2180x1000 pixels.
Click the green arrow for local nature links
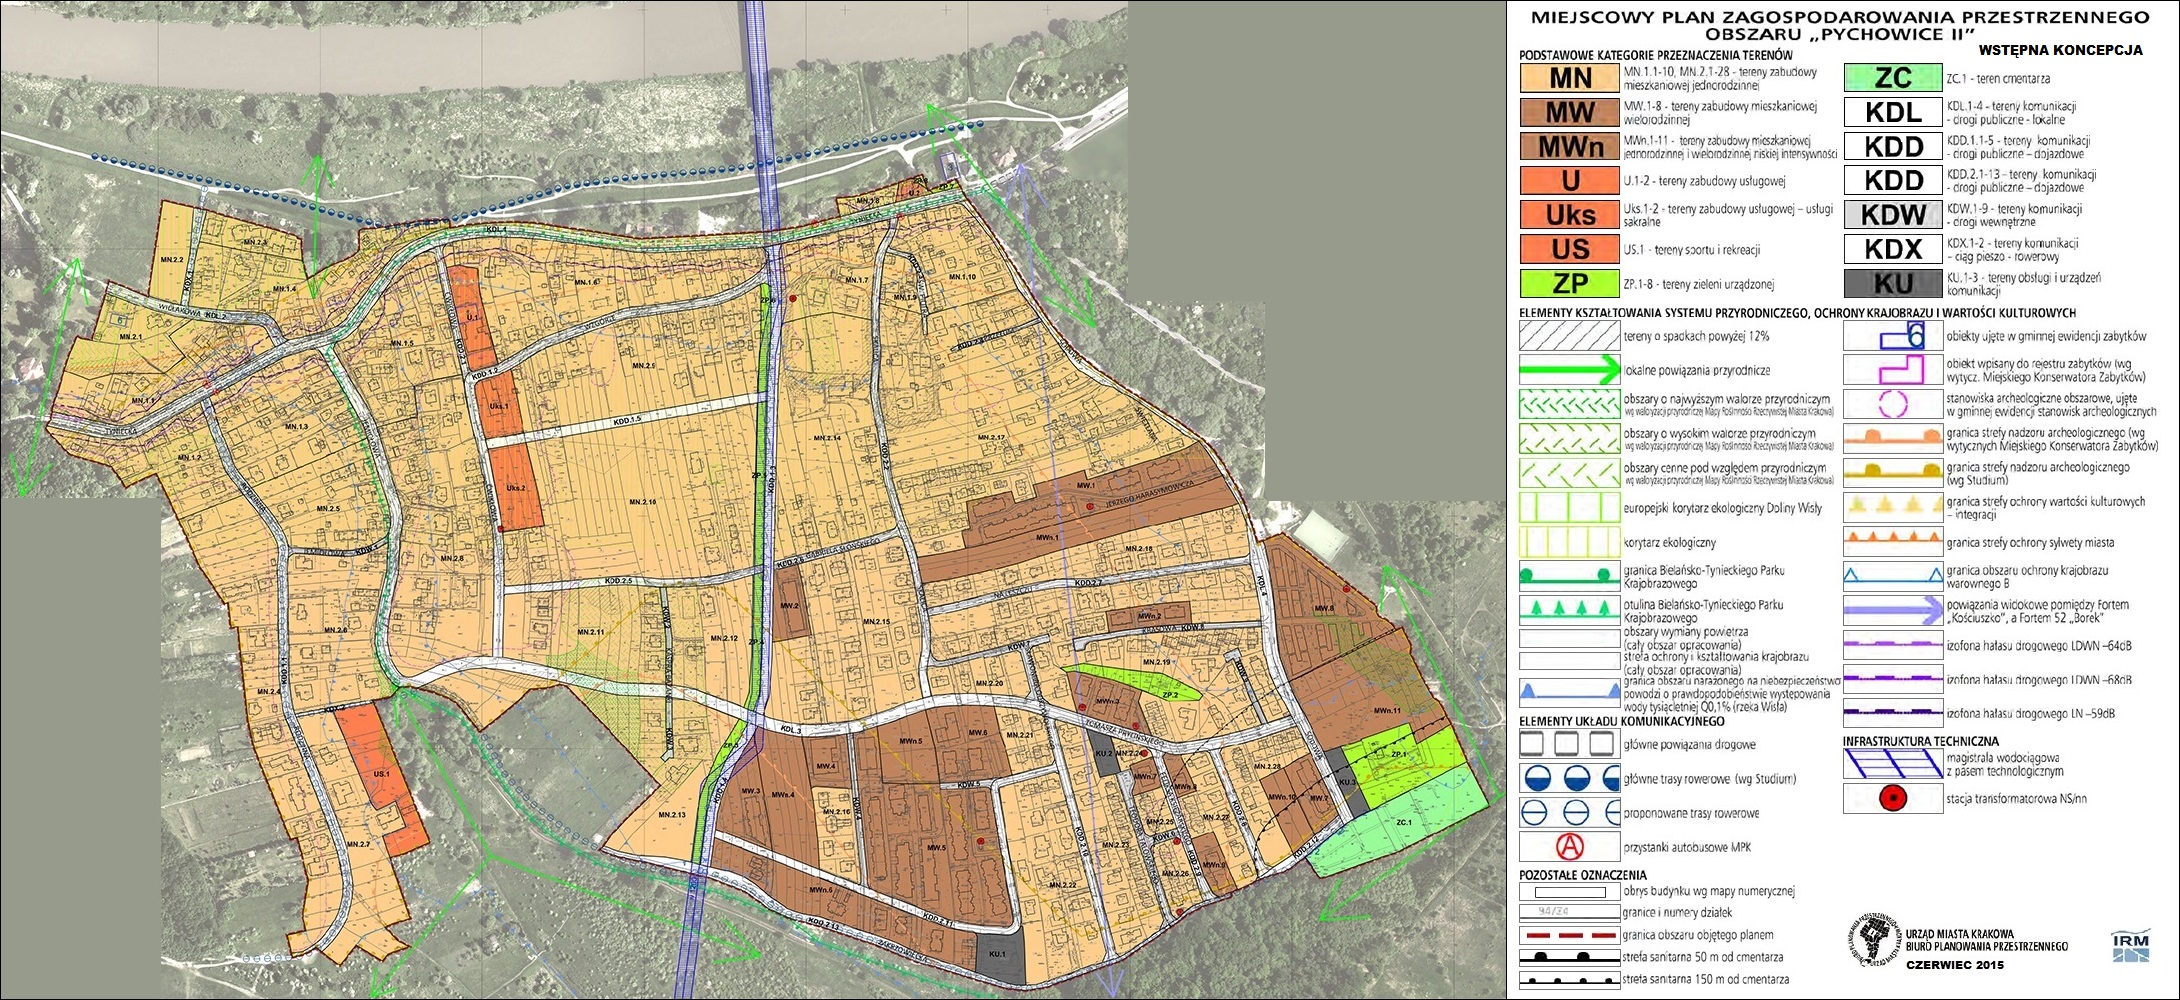(1569, 370)
